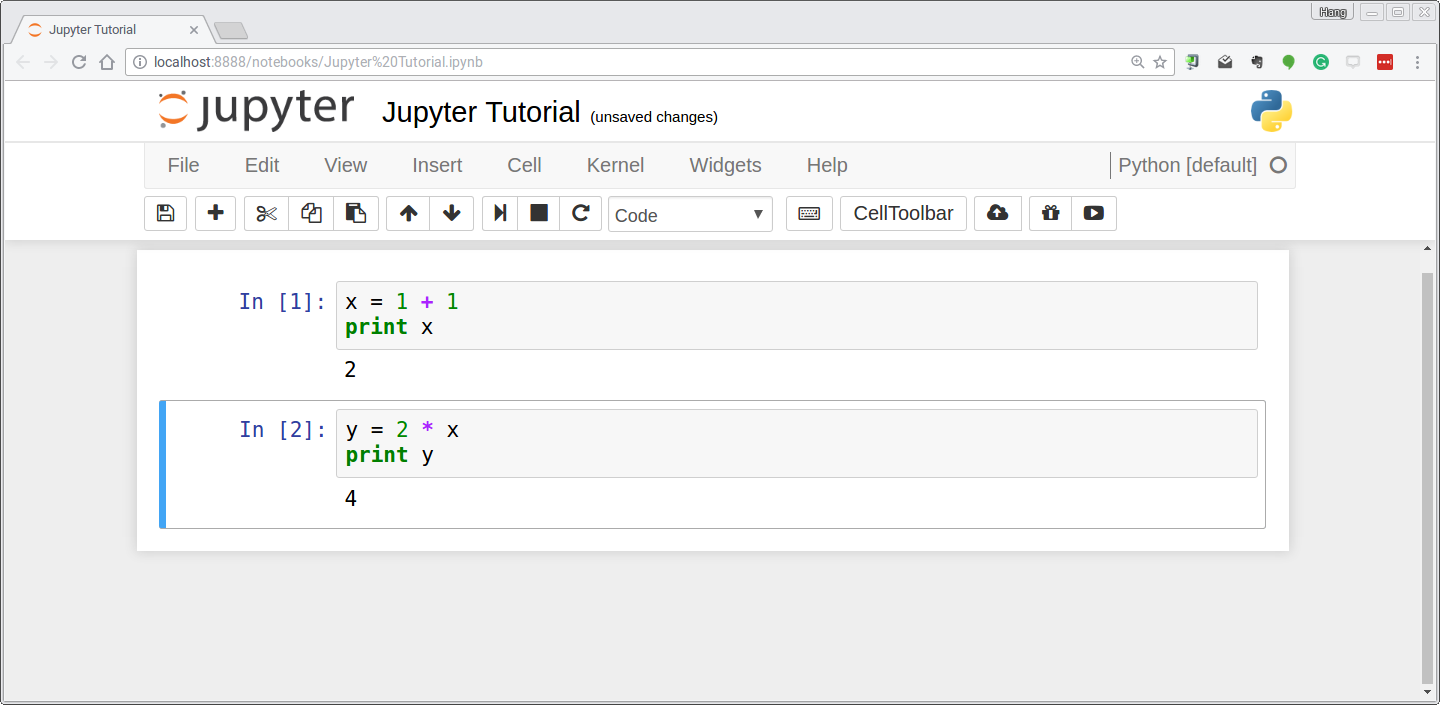This screenshot has width=1440, height=705.
Task: Copy the selected cell using the copy icon
Action: (310, 213)
